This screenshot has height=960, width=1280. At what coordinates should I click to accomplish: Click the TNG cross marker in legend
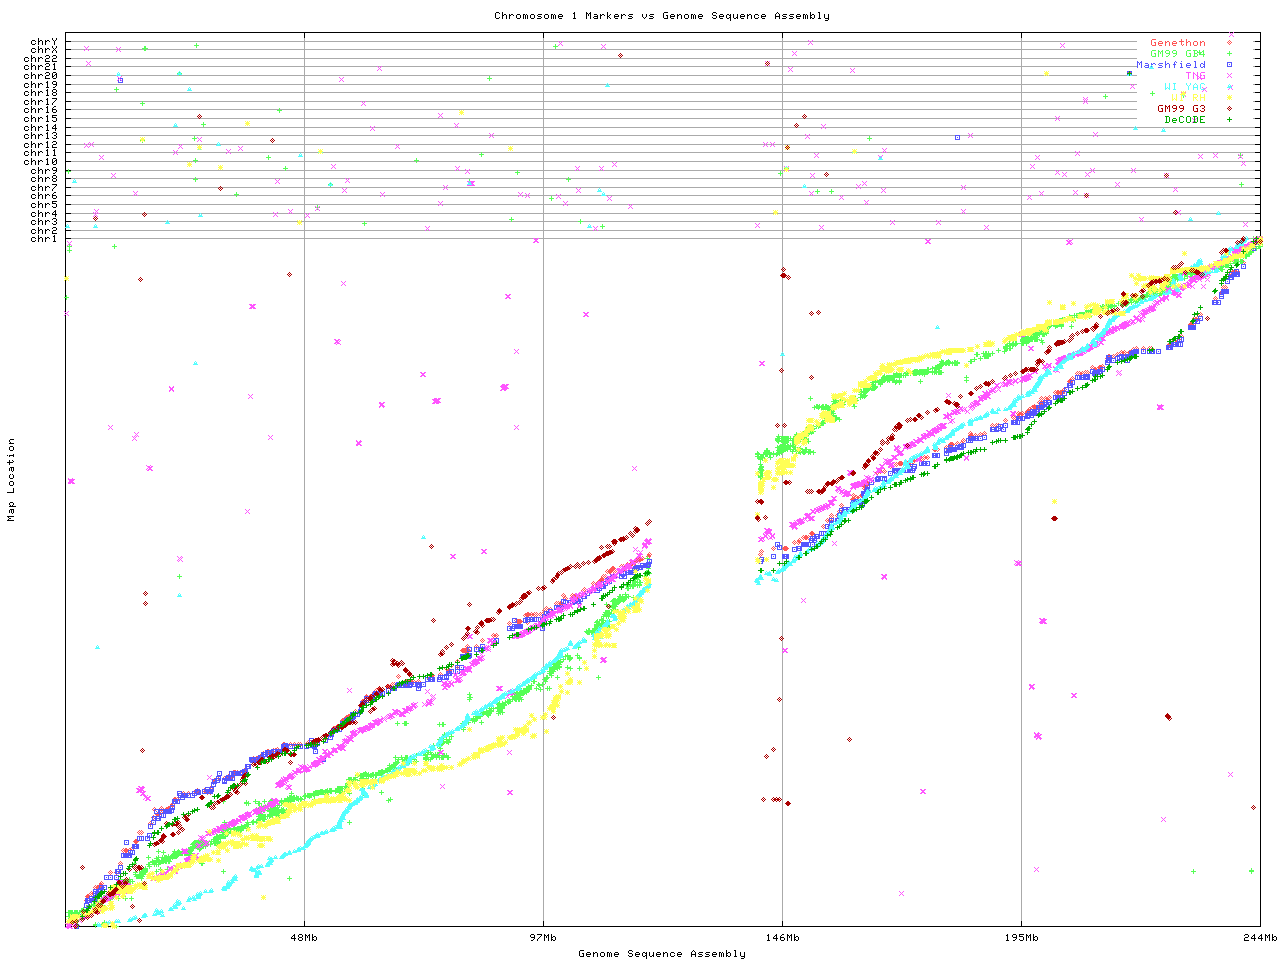click(x=1230, y=76)
